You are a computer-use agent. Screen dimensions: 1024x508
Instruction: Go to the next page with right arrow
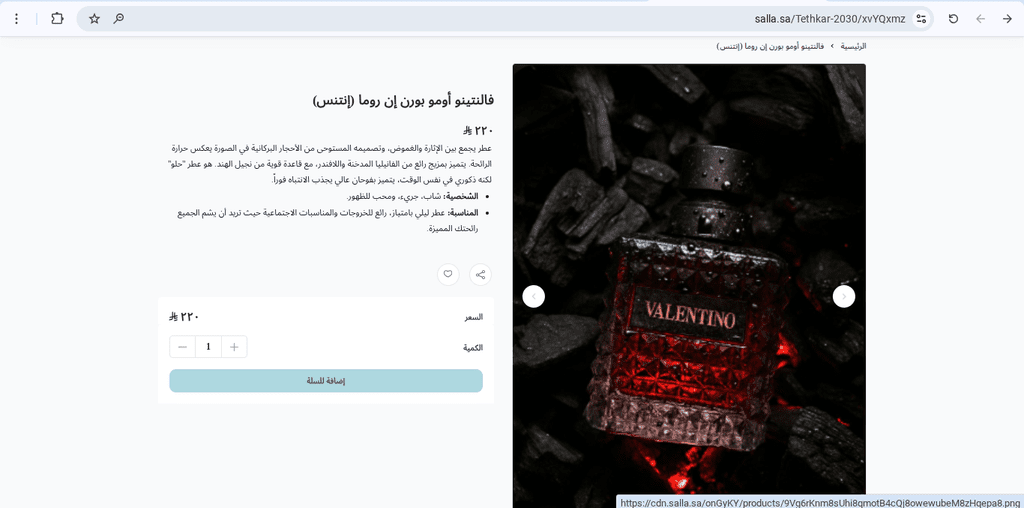(1007, 19)
